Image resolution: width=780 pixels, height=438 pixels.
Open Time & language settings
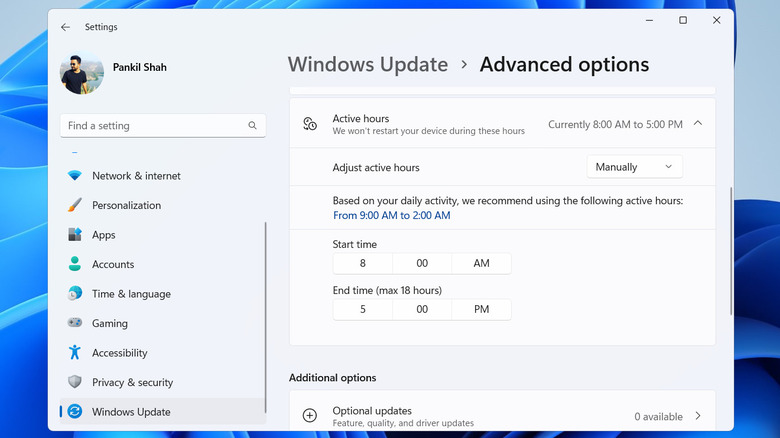click(x=131, y=294)
